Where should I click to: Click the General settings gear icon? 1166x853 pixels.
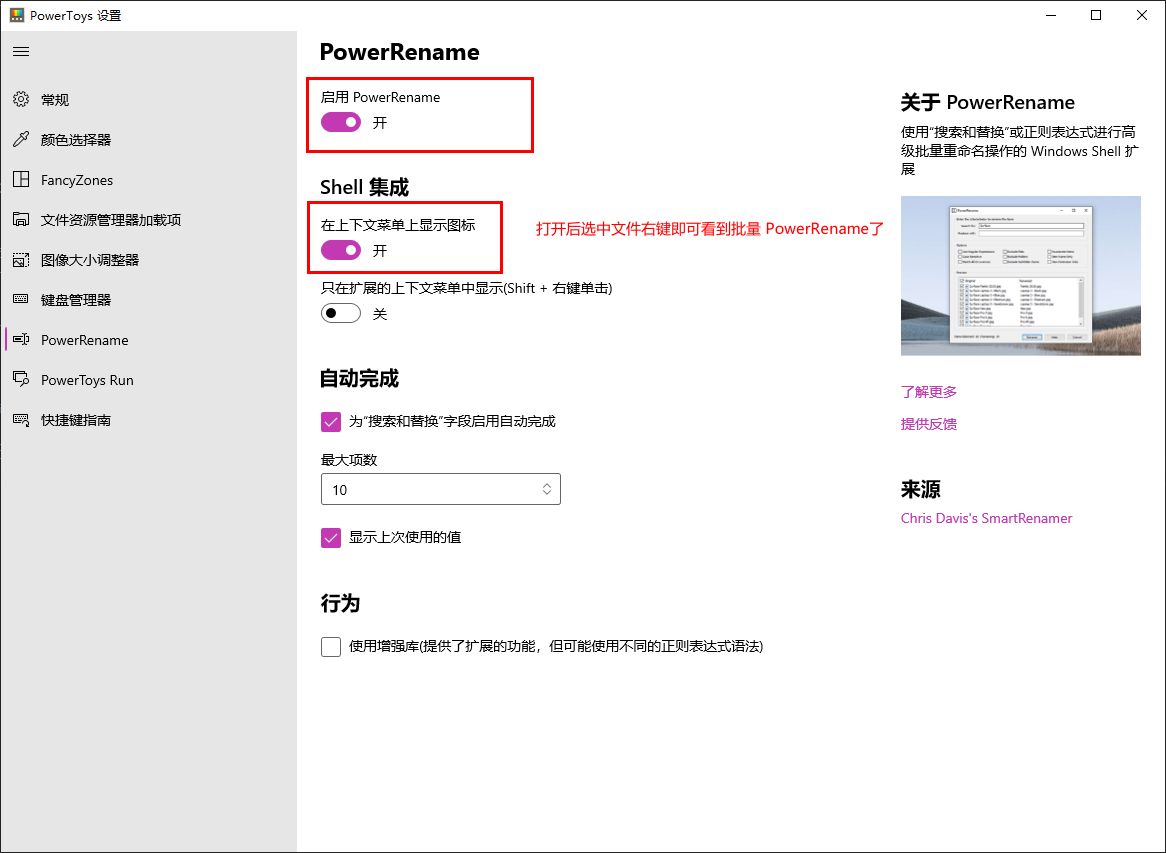coord(21,99)
